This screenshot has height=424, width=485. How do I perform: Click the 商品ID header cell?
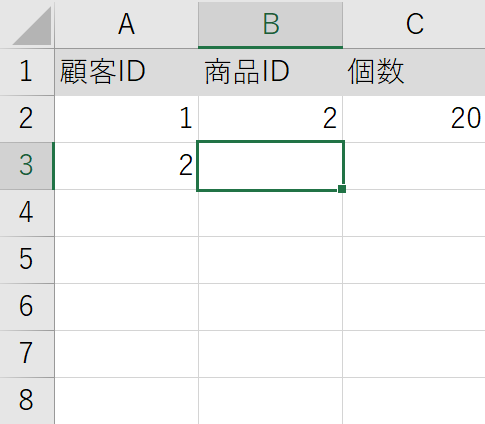pyautogui.click(x=270, y=72)
